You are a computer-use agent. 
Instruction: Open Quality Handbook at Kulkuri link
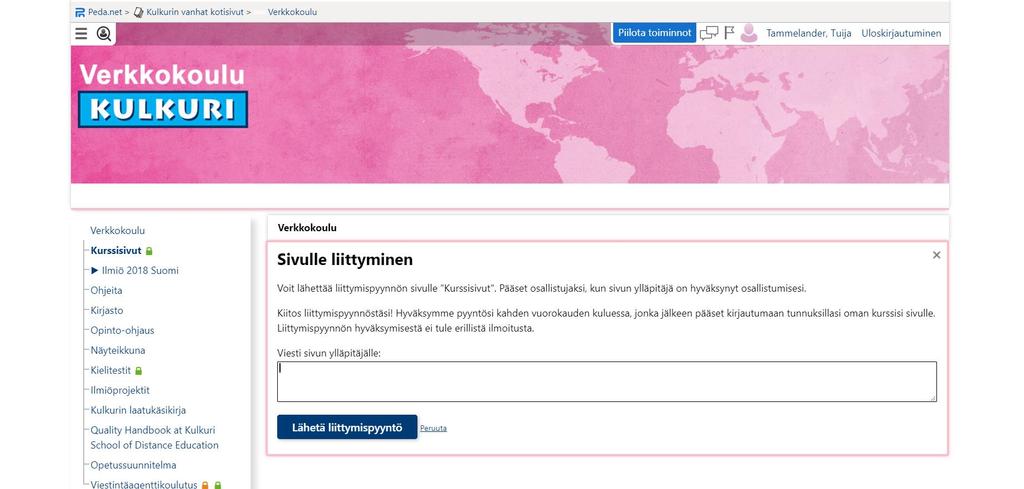coord(154,437)
